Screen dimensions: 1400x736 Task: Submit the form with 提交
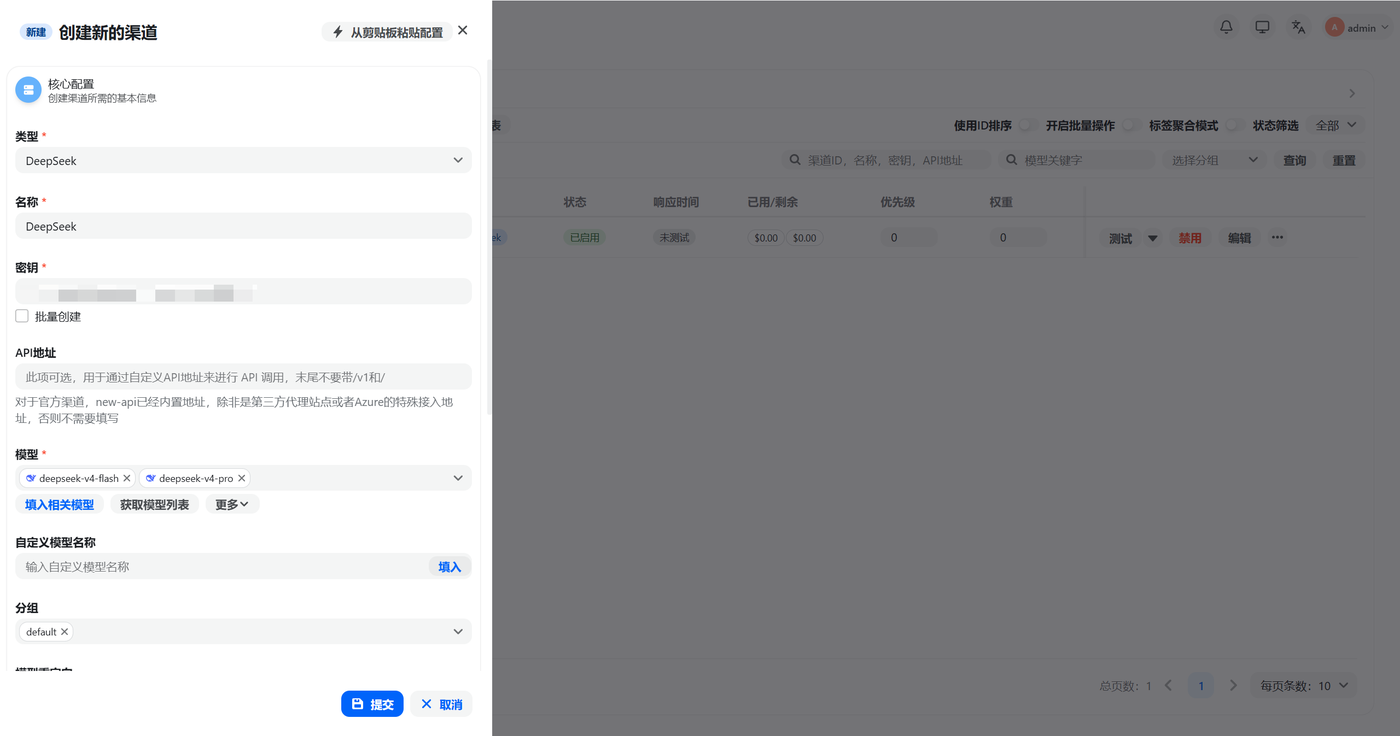372,704
